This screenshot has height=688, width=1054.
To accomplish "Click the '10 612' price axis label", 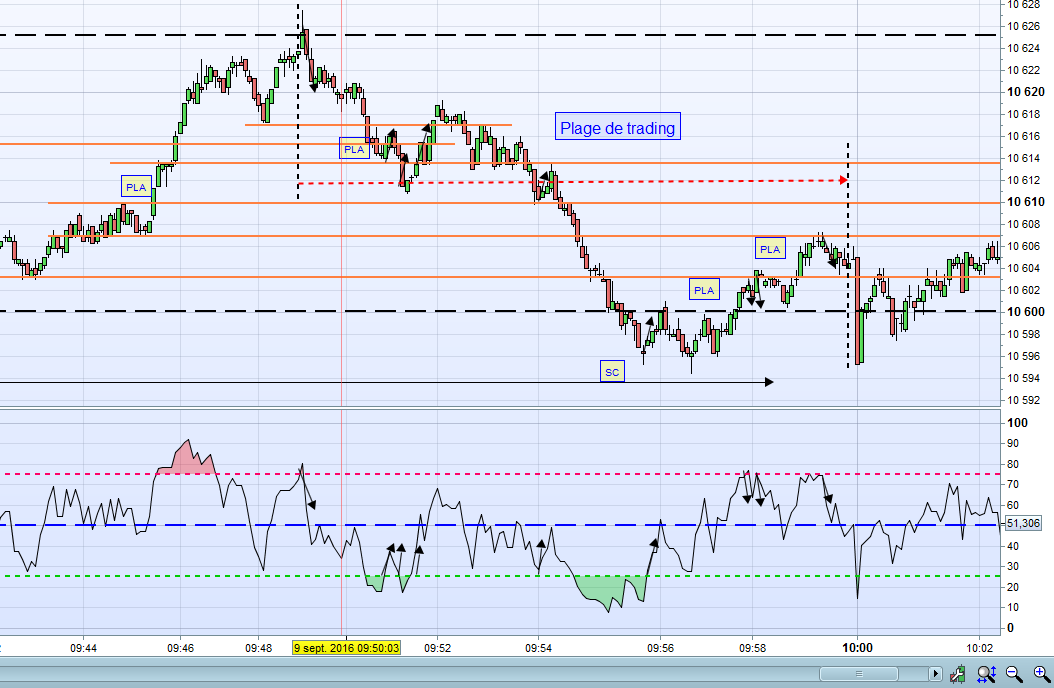I will tap(1023, 180).
